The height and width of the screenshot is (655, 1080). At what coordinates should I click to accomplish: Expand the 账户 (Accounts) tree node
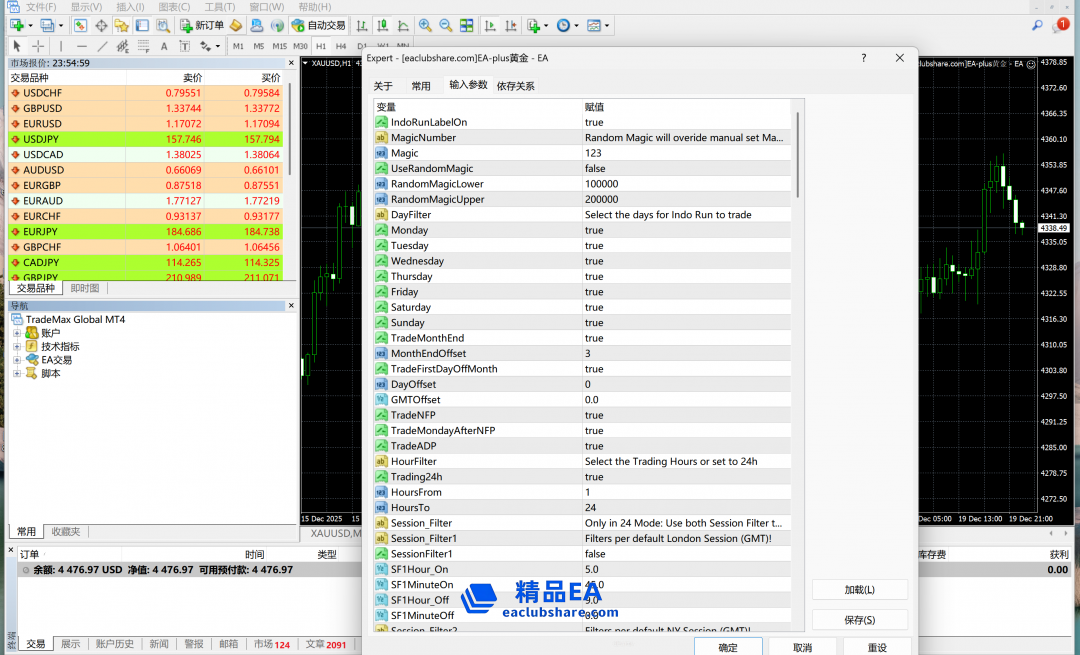coord(17,333)
